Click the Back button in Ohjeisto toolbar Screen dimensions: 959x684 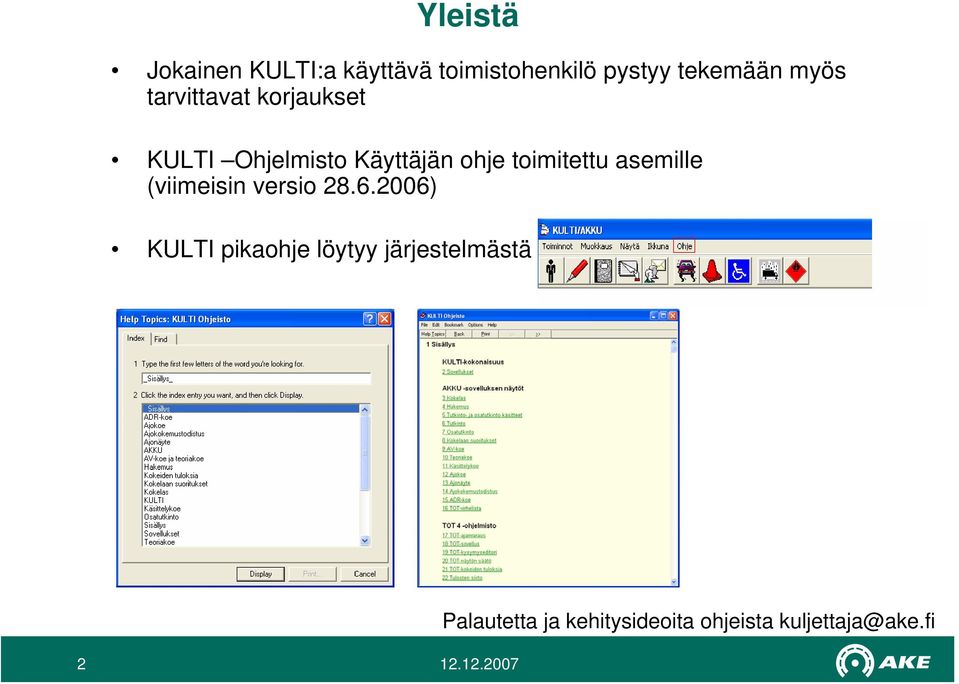click(x=459, y=334)
